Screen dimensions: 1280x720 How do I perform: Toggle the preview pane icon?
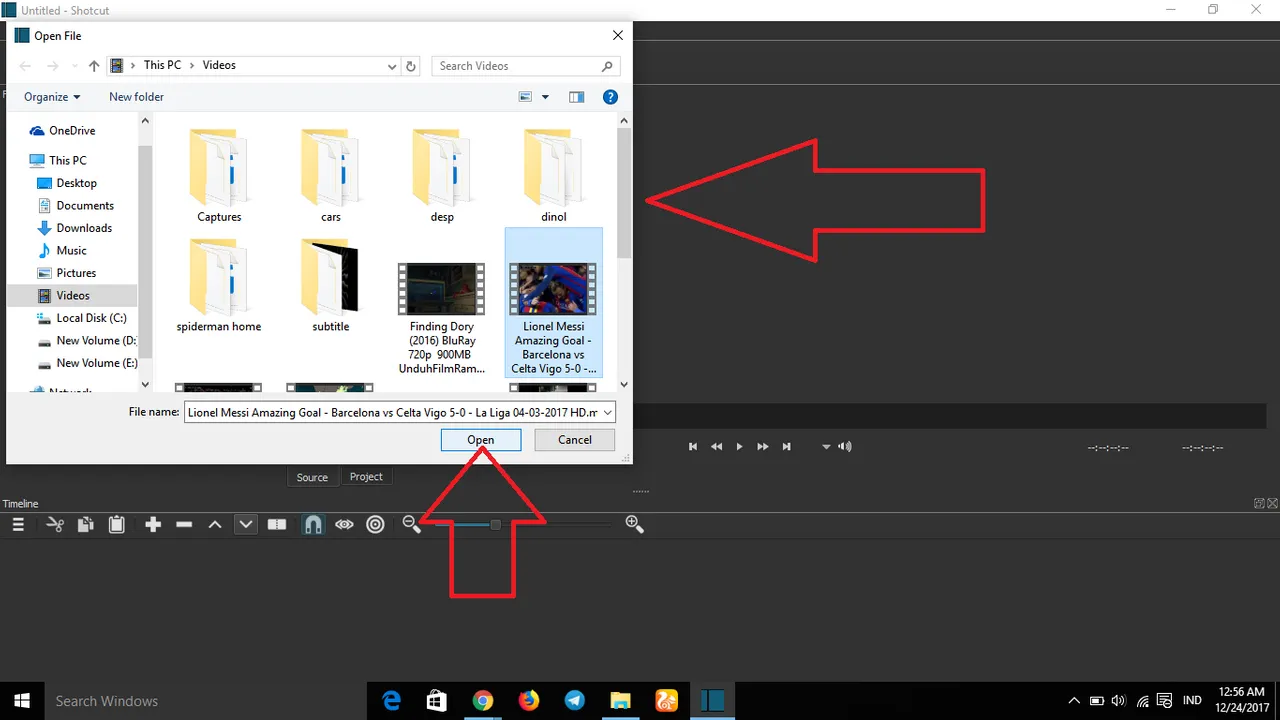click(x=576, y=97)
